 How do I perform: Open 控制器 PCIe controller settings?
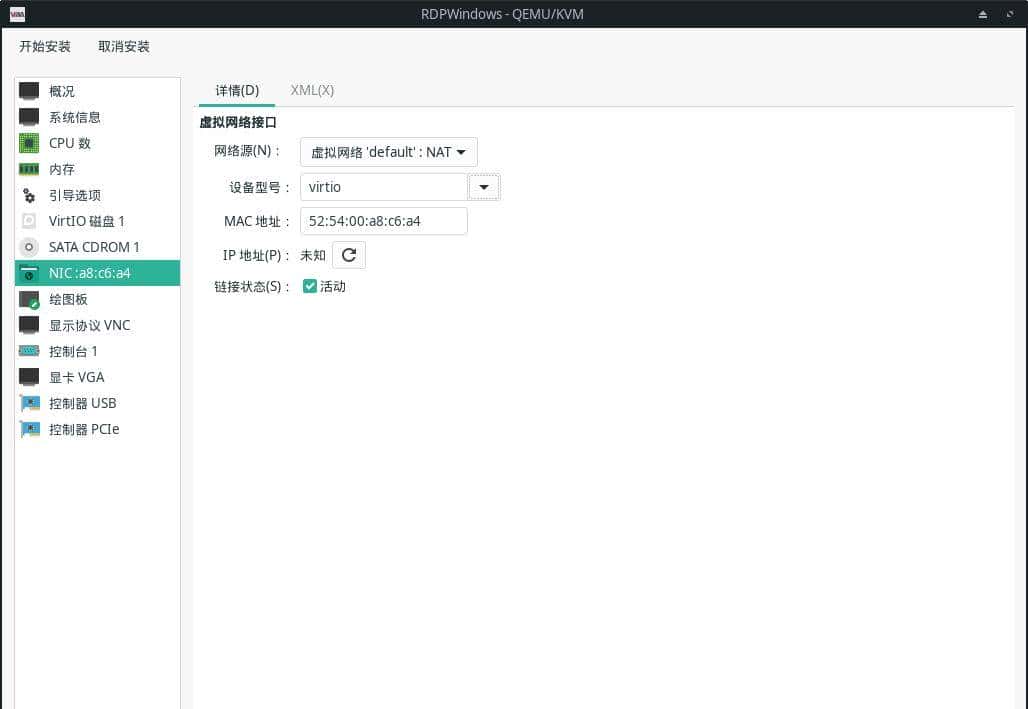click(x=81, y=429)
